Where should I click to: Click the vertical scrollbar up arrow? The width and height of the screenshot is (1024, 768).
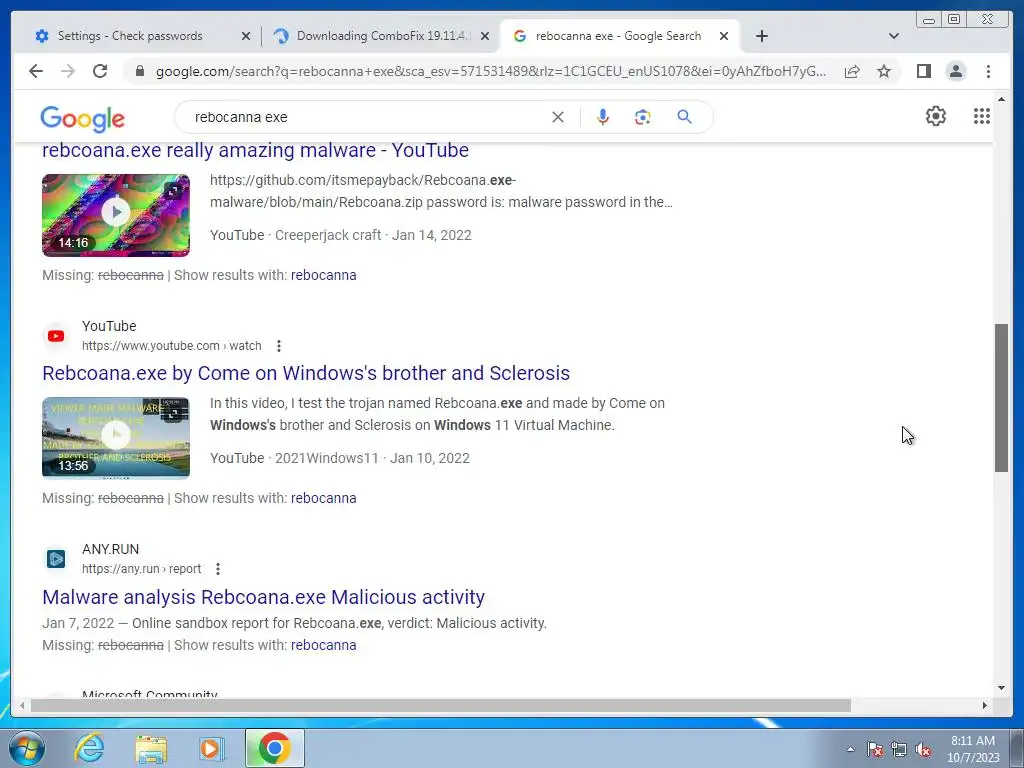pyautogui.click(x=1001, y=99)
